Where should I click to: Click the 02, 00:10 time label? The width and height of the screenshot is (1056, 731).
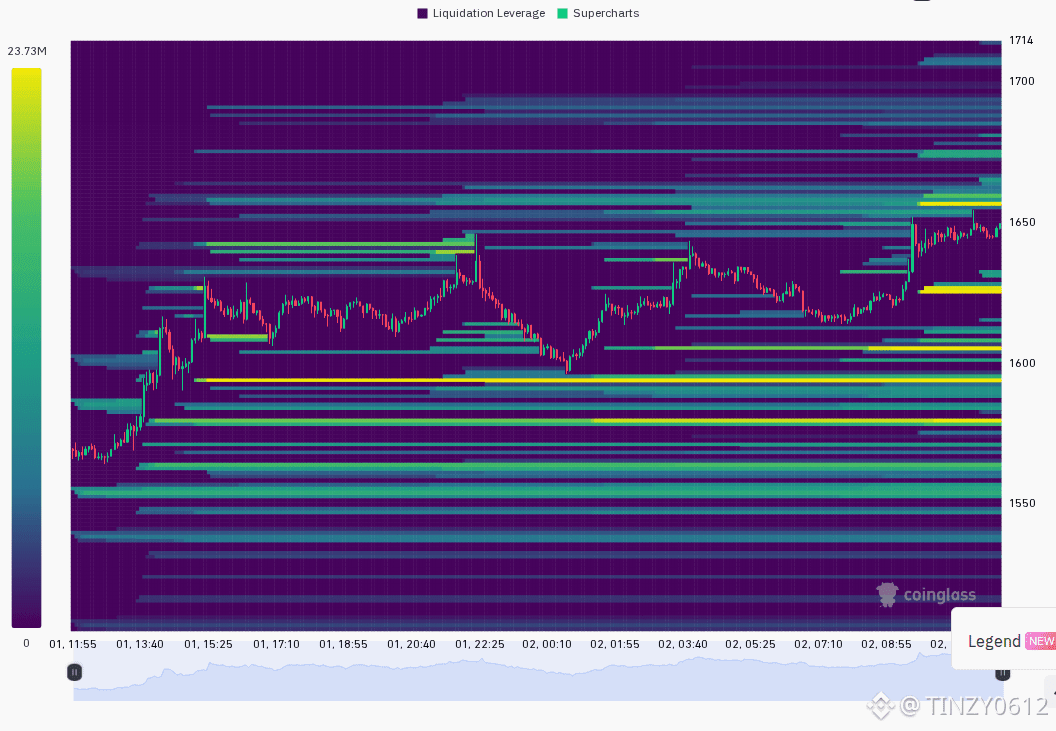(547, 644)
